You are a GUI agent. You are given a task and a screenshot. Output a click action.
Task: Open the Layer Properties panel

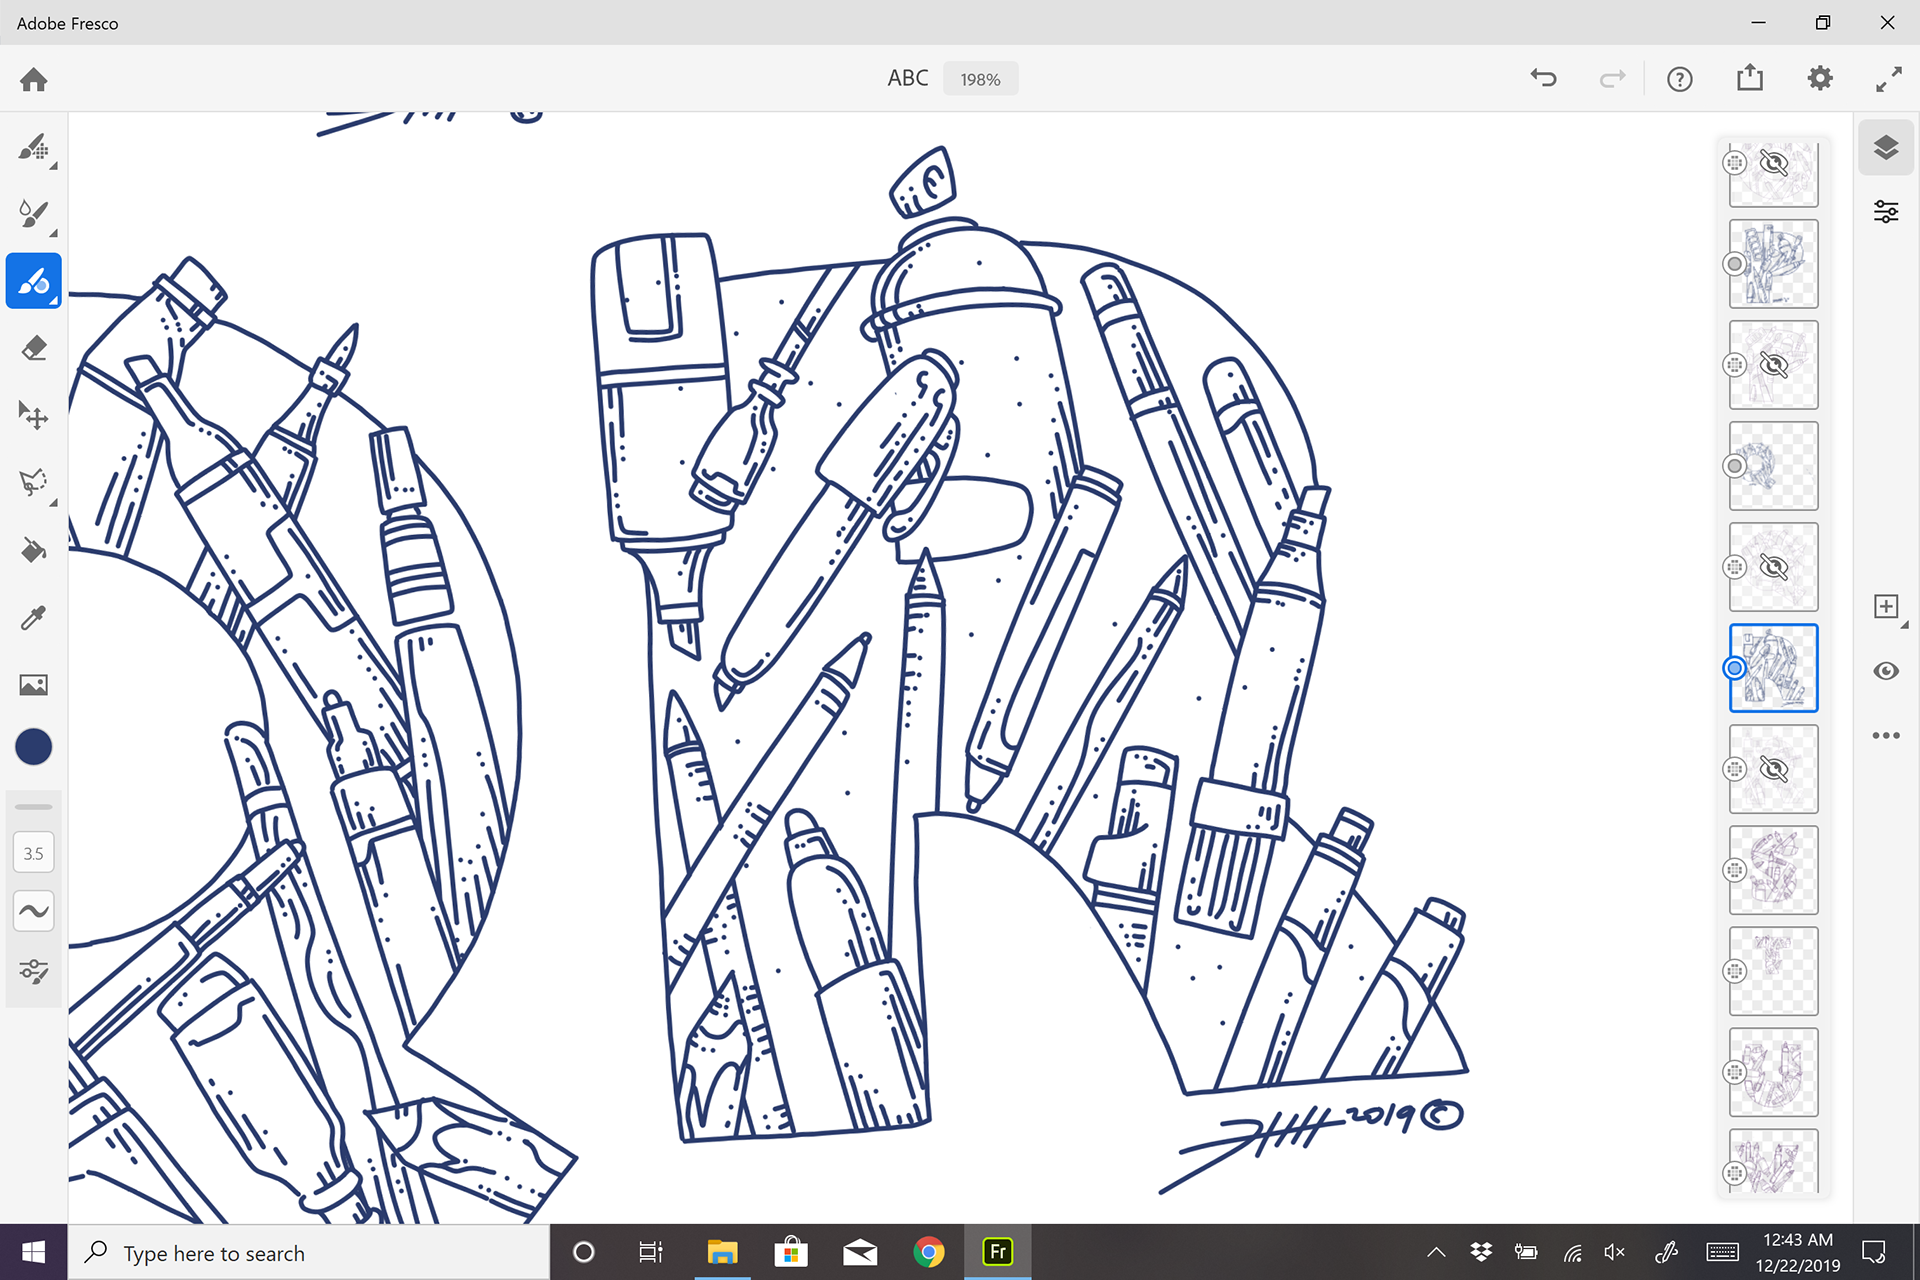coord(1886,212)
